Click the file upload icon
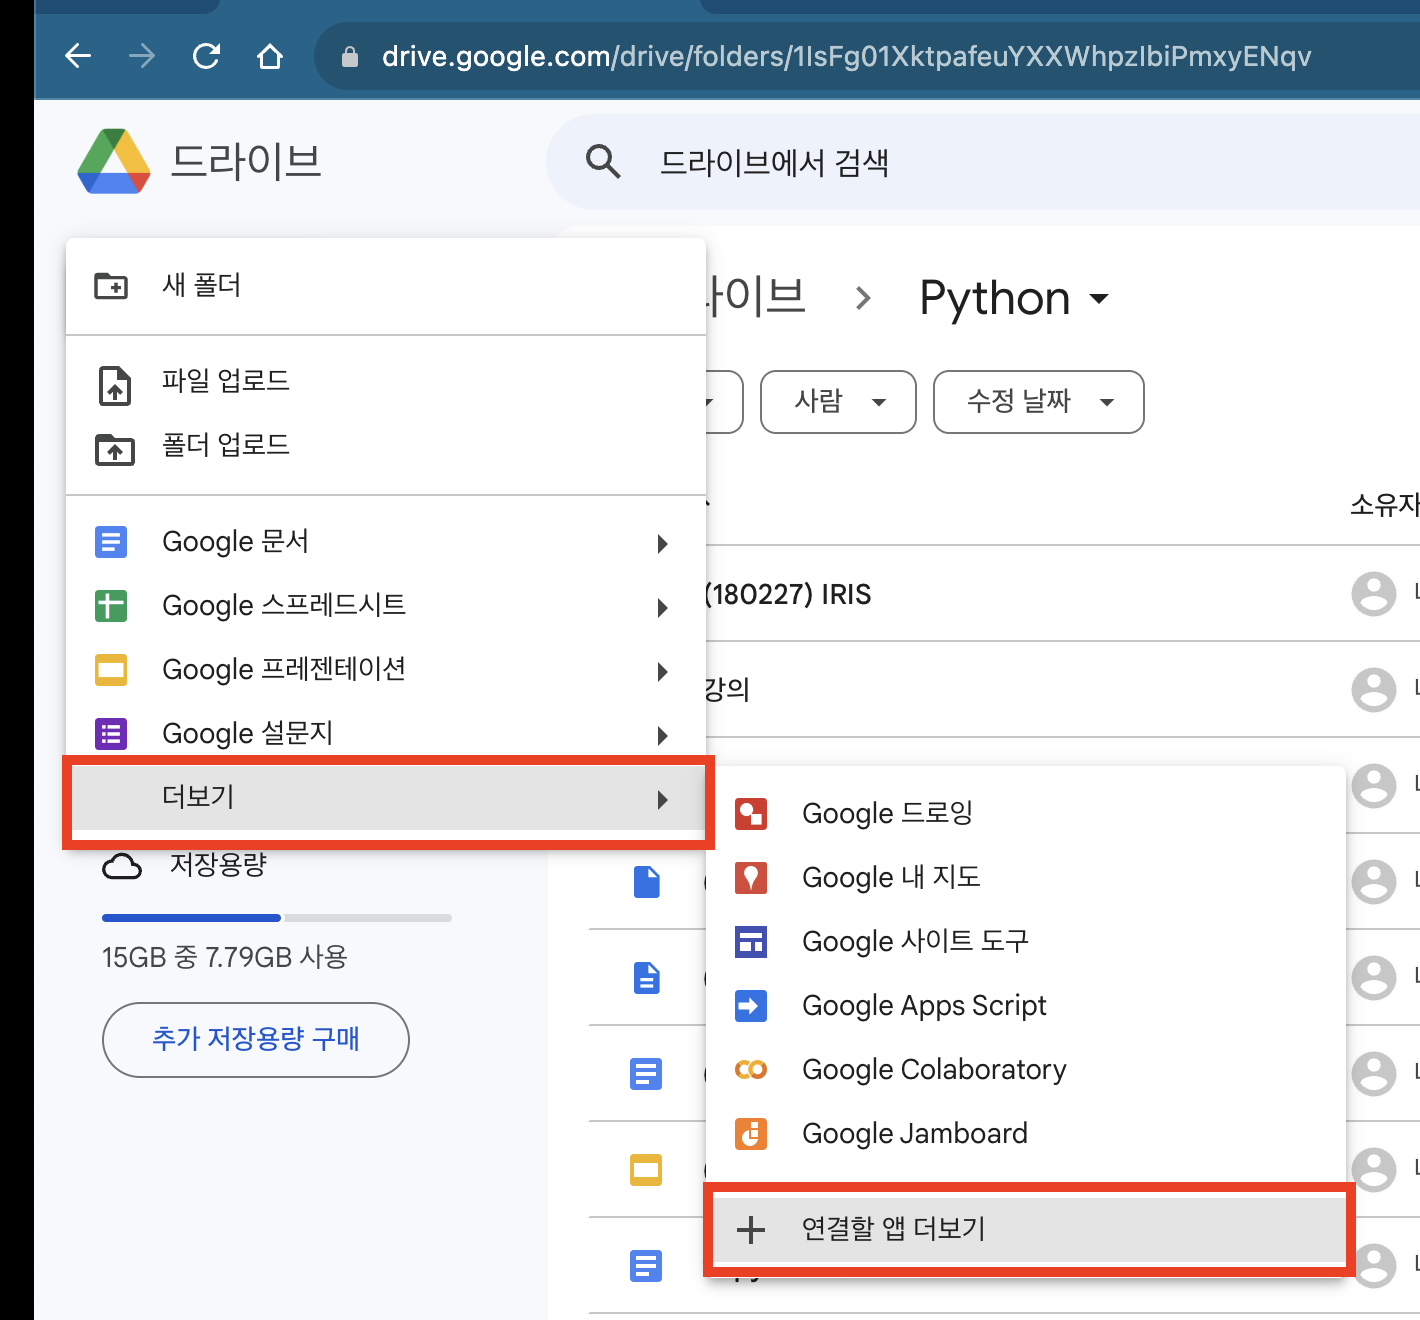This screenshot has height=1320, width=1420. (115, 386)
